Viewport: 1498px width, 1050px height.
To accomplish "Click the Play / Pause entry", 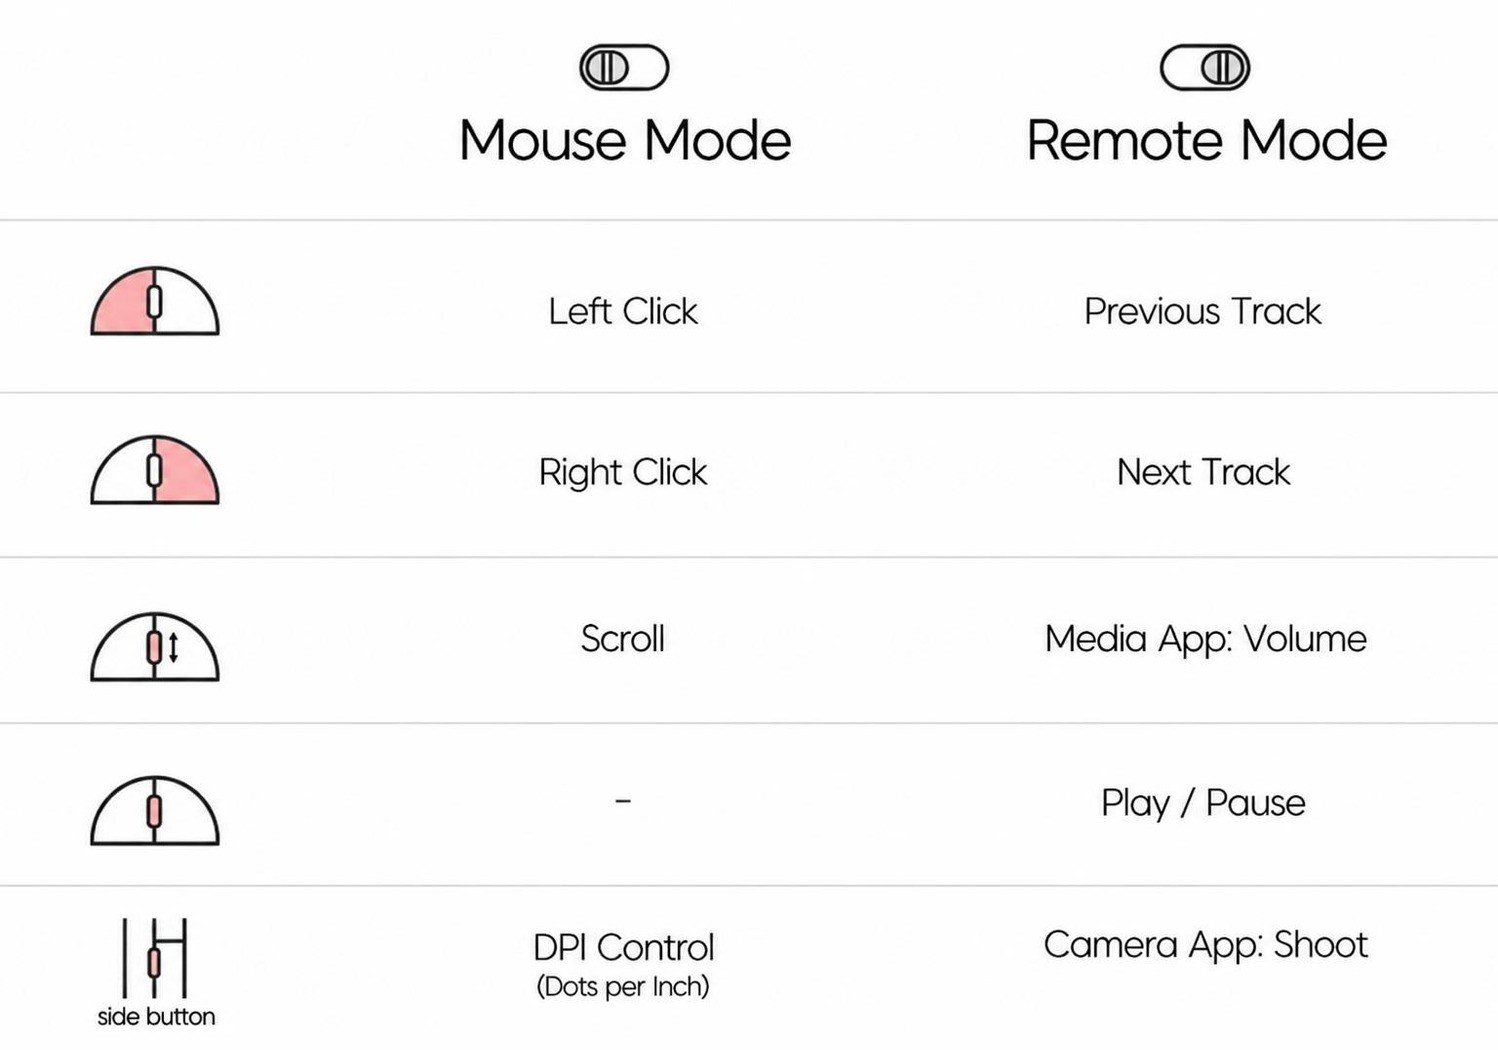I will 1204,802.
